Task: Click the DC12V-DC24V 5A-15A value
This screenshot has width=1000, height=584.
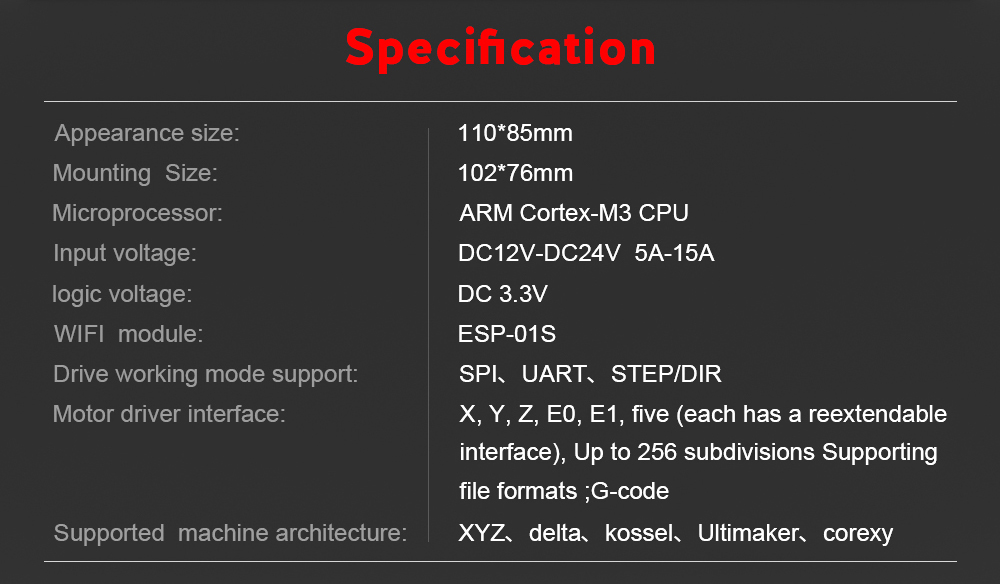Action: 586,253
